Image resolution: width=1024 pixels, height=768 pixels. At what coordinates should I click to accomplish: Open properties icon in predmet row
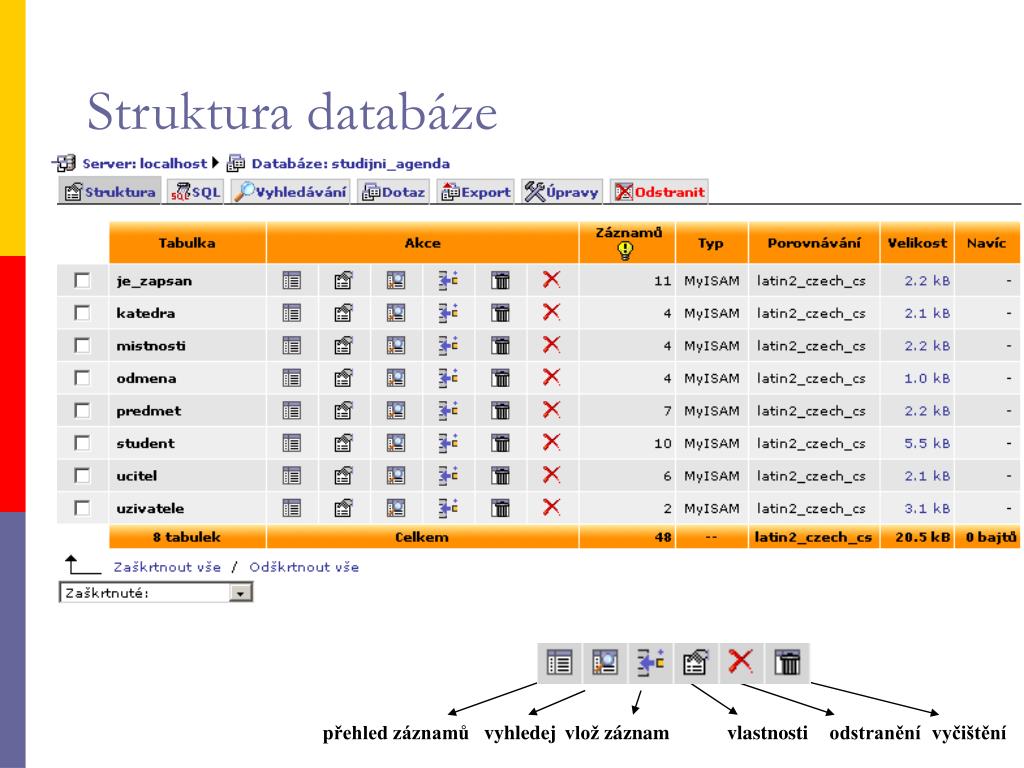[x=344, y=410]
